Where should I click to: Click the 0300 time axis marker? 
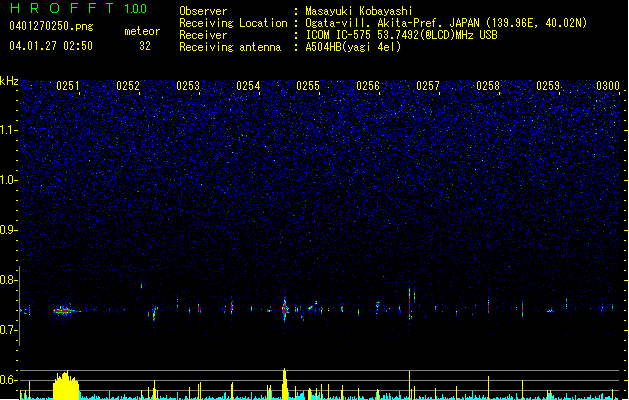(608, 86)
